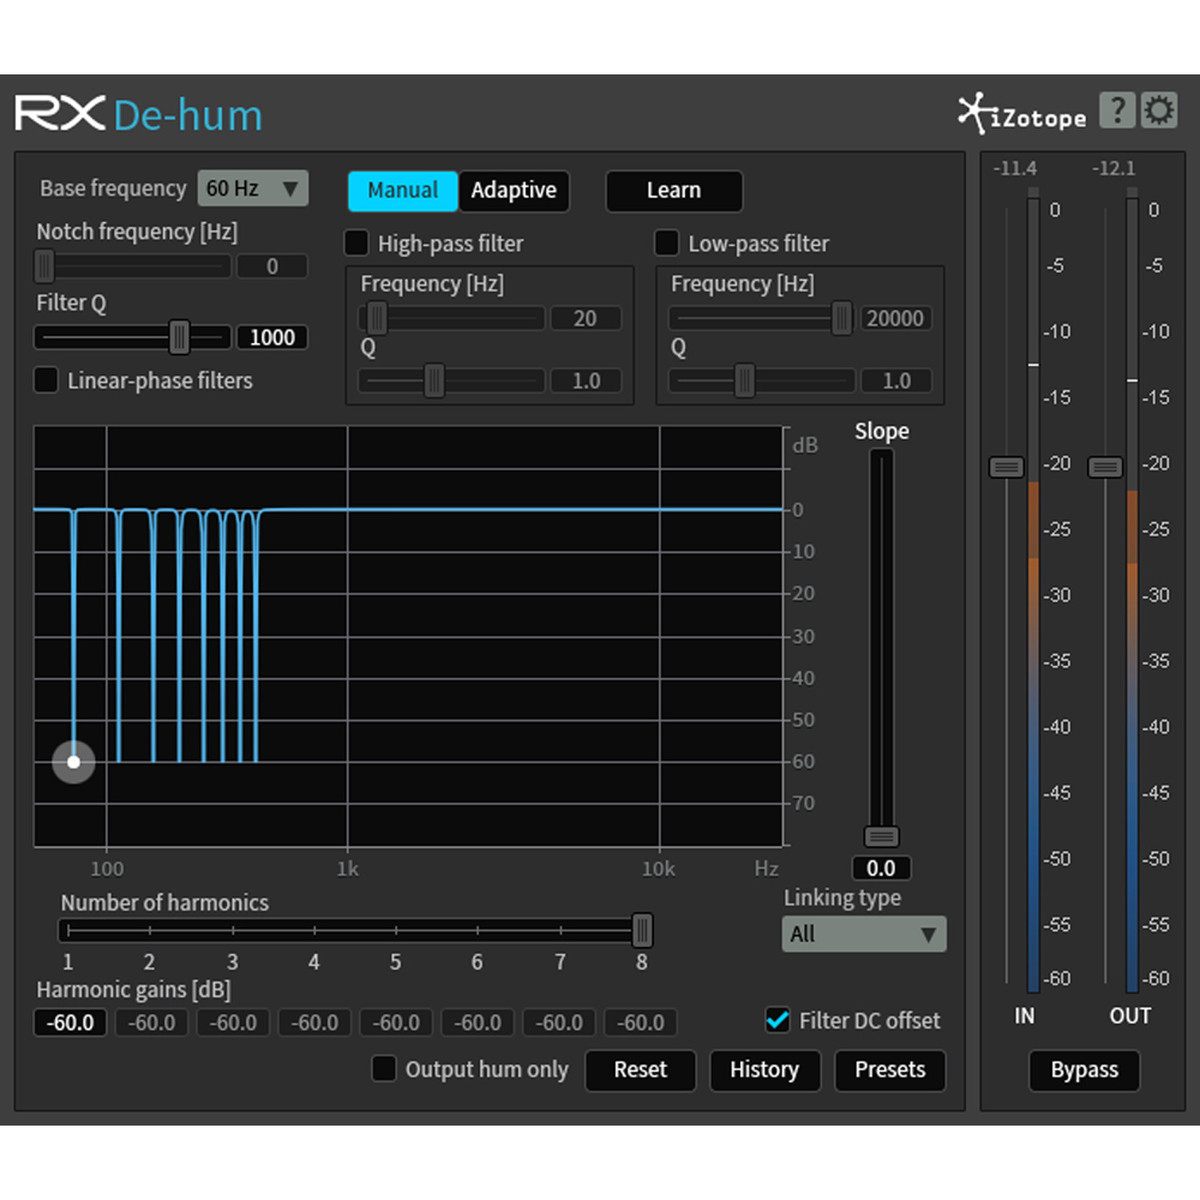The width and height of the screenshot is (1200, 1200).
Task: Click the RX De-hum logo
Action: coord(138,114)
